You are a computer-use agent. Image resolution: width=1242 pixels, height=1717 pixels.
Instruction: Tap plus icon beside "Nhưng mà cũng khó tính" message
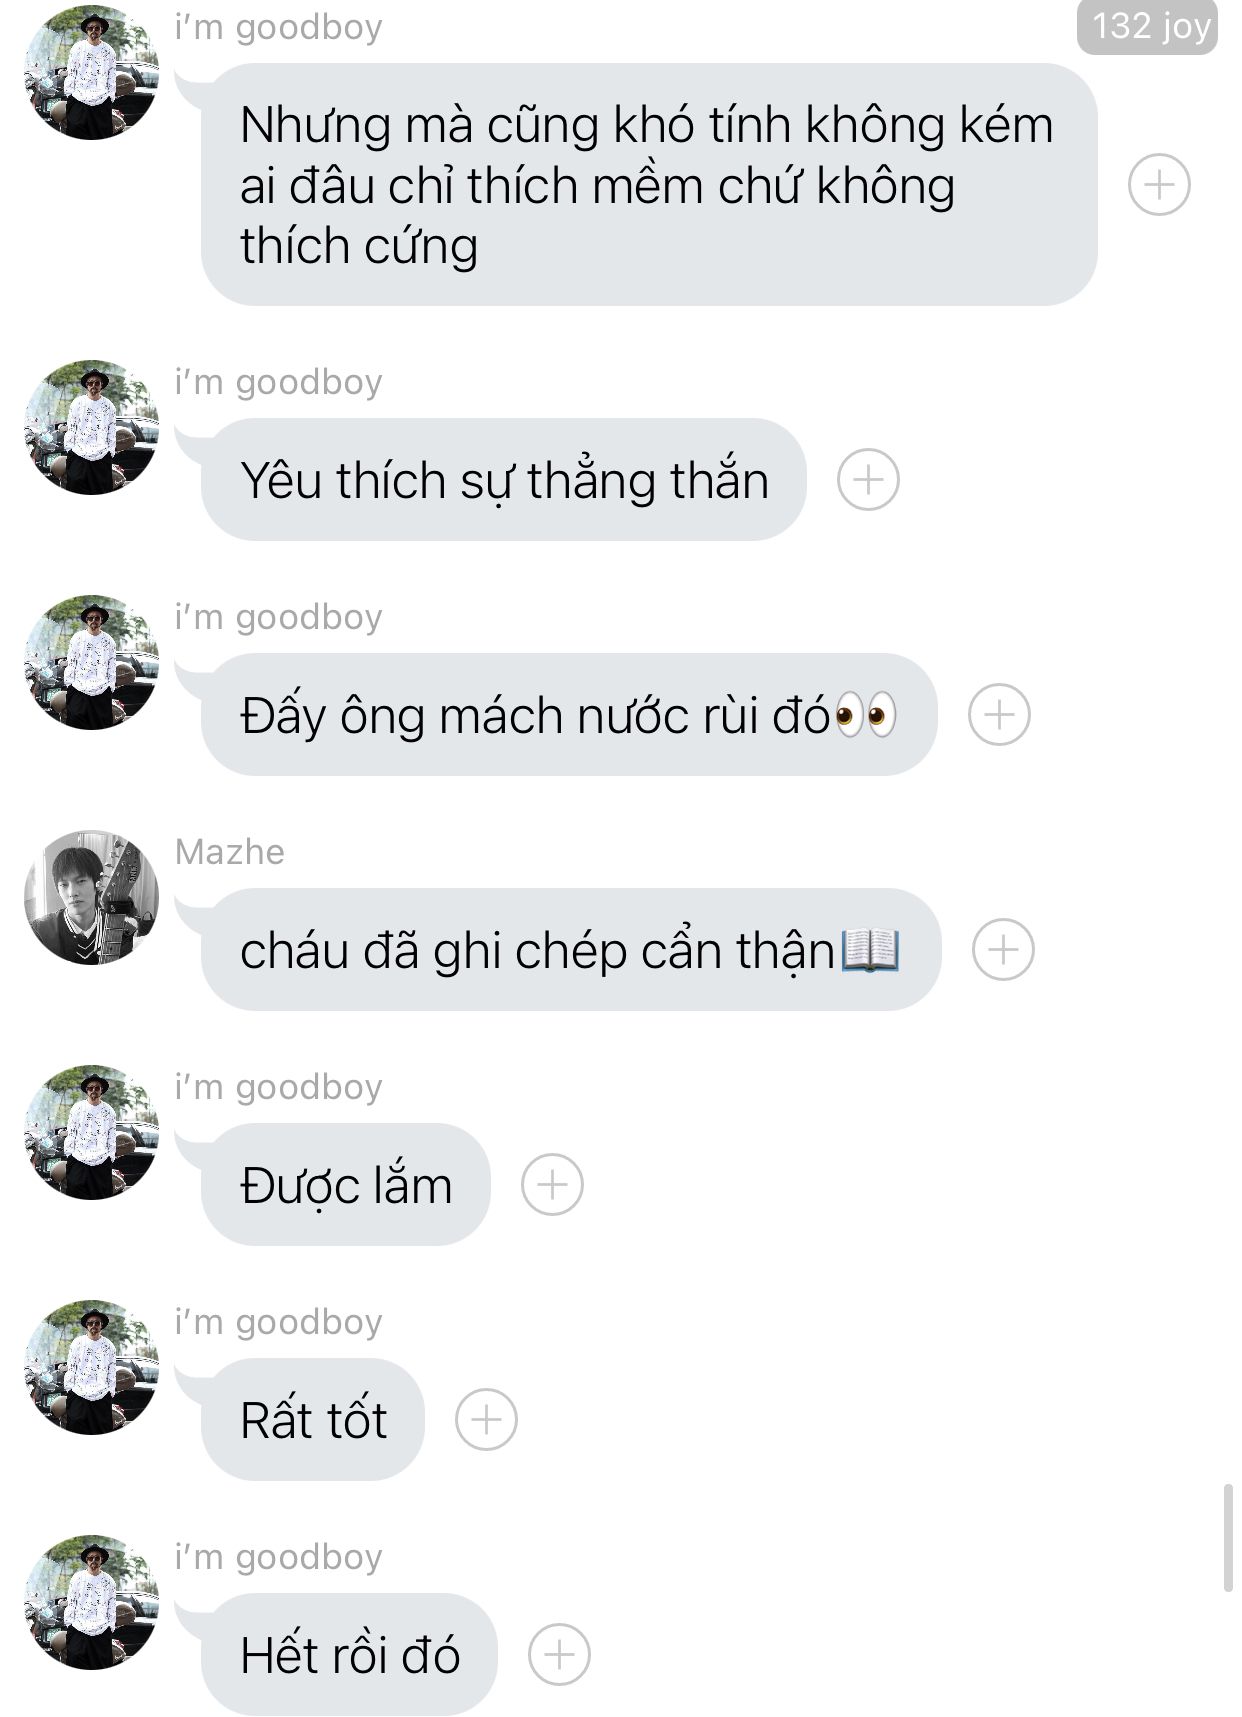(x=1159, y=185)
